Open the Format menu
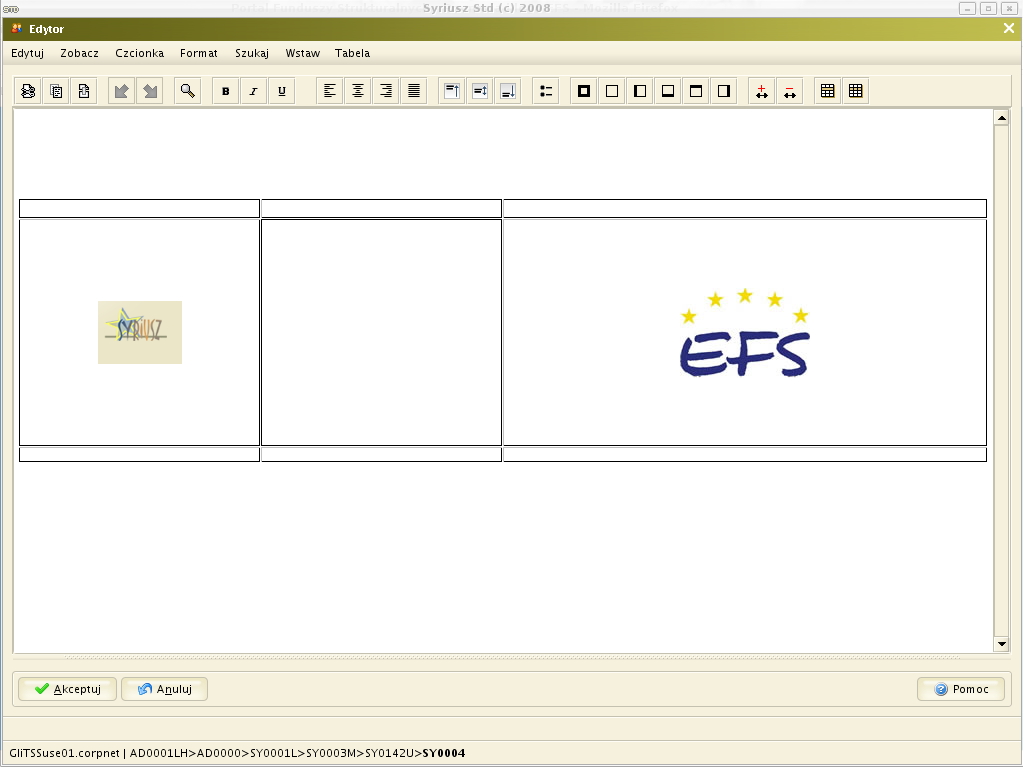1023x767 pixels. [x=199, y=53]
